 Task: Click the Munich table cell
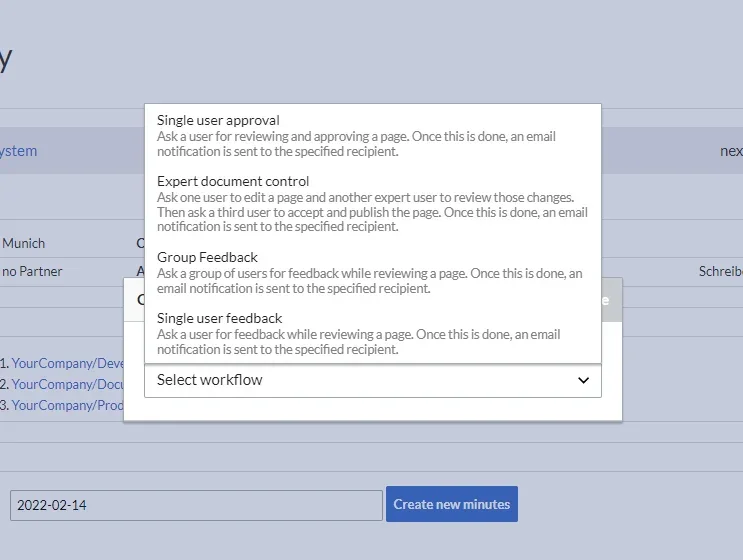(24, 243)
